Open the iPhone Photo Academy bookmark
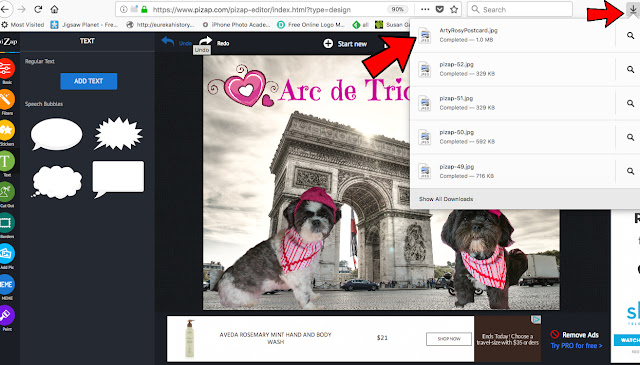The width and height of the screenshot is (640, 365). (x=236, y=24)
